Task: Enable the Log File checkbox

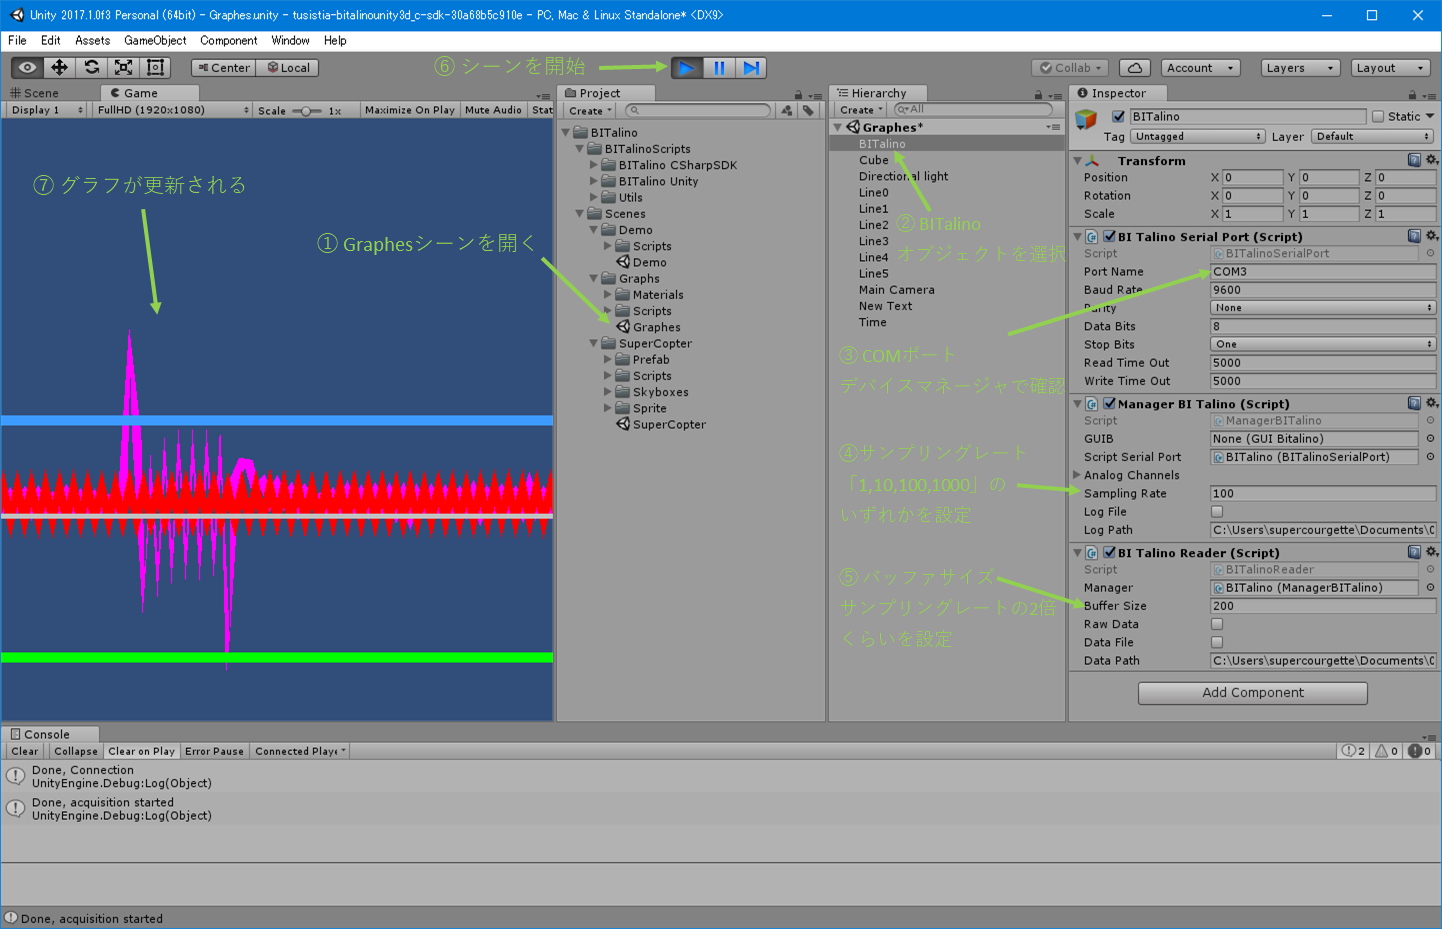Action: click(1217, 512)
